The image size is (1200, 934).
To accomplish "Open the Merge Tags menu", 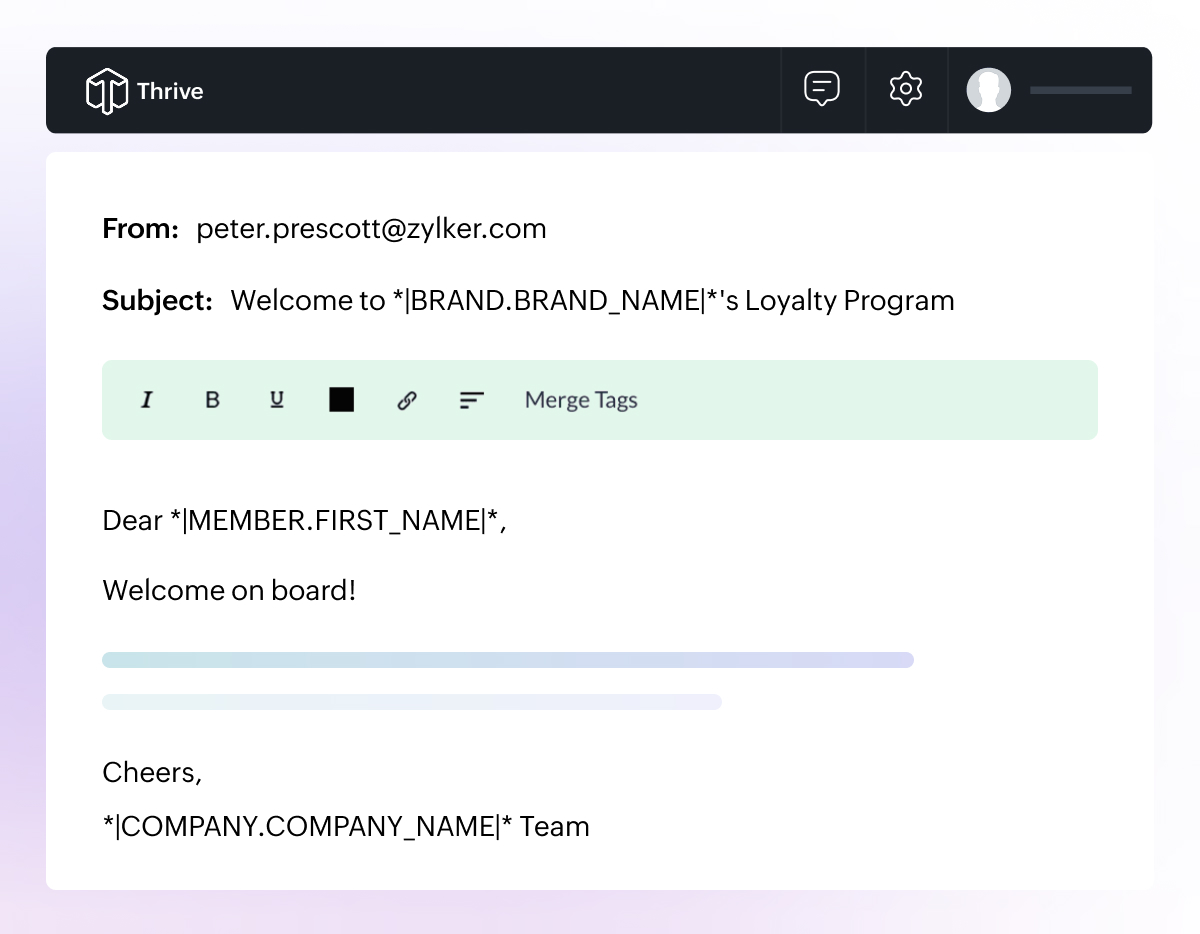I will (x=581, y=400).
